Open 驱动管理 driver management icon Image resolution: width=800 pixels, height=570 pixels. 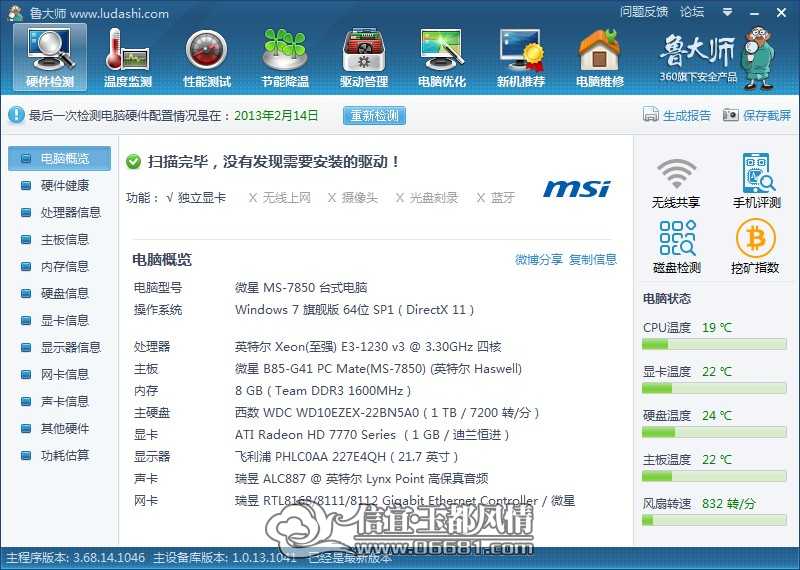pyautogui.click(x=364, y=57)
